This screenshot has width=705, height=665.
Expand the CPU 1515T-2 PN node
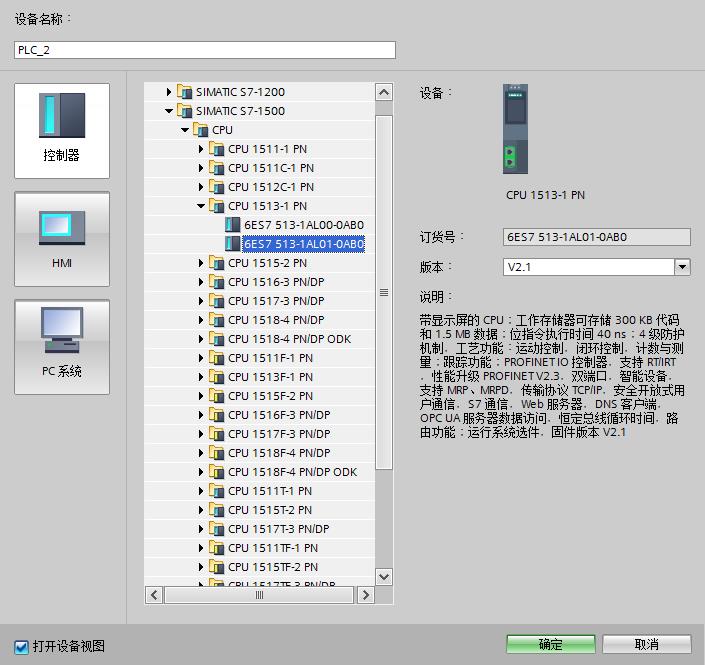tap(201, 510)
